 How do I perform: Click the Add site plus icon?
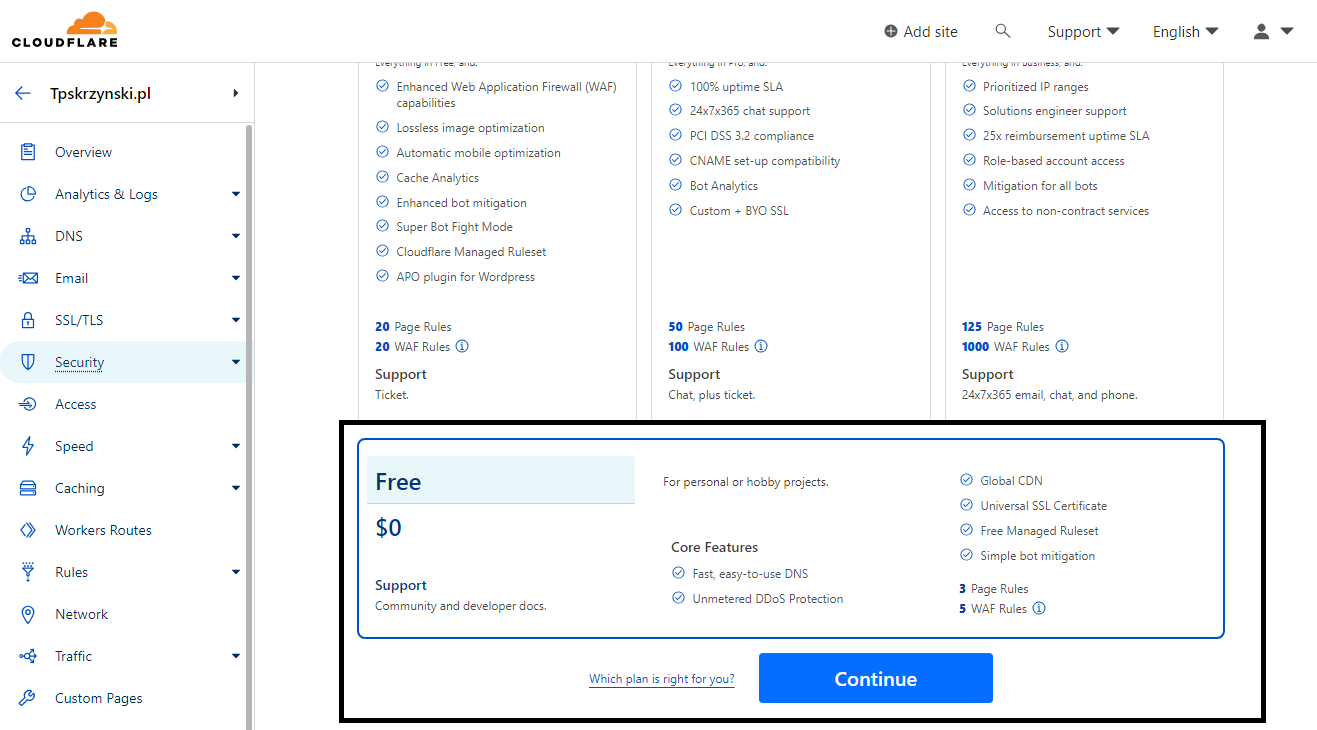[x=891, y=31]
